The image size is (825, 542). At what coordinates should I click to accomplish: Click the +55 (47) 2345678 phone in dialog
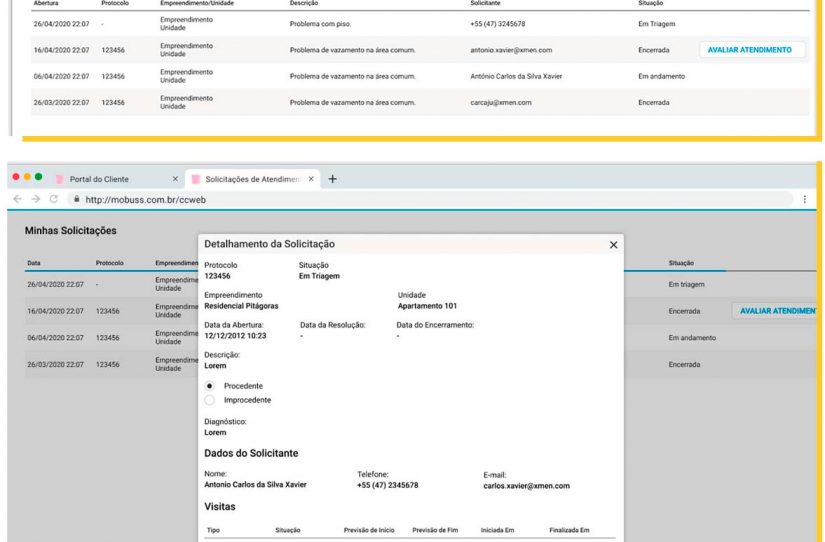[x=388, y=485]
